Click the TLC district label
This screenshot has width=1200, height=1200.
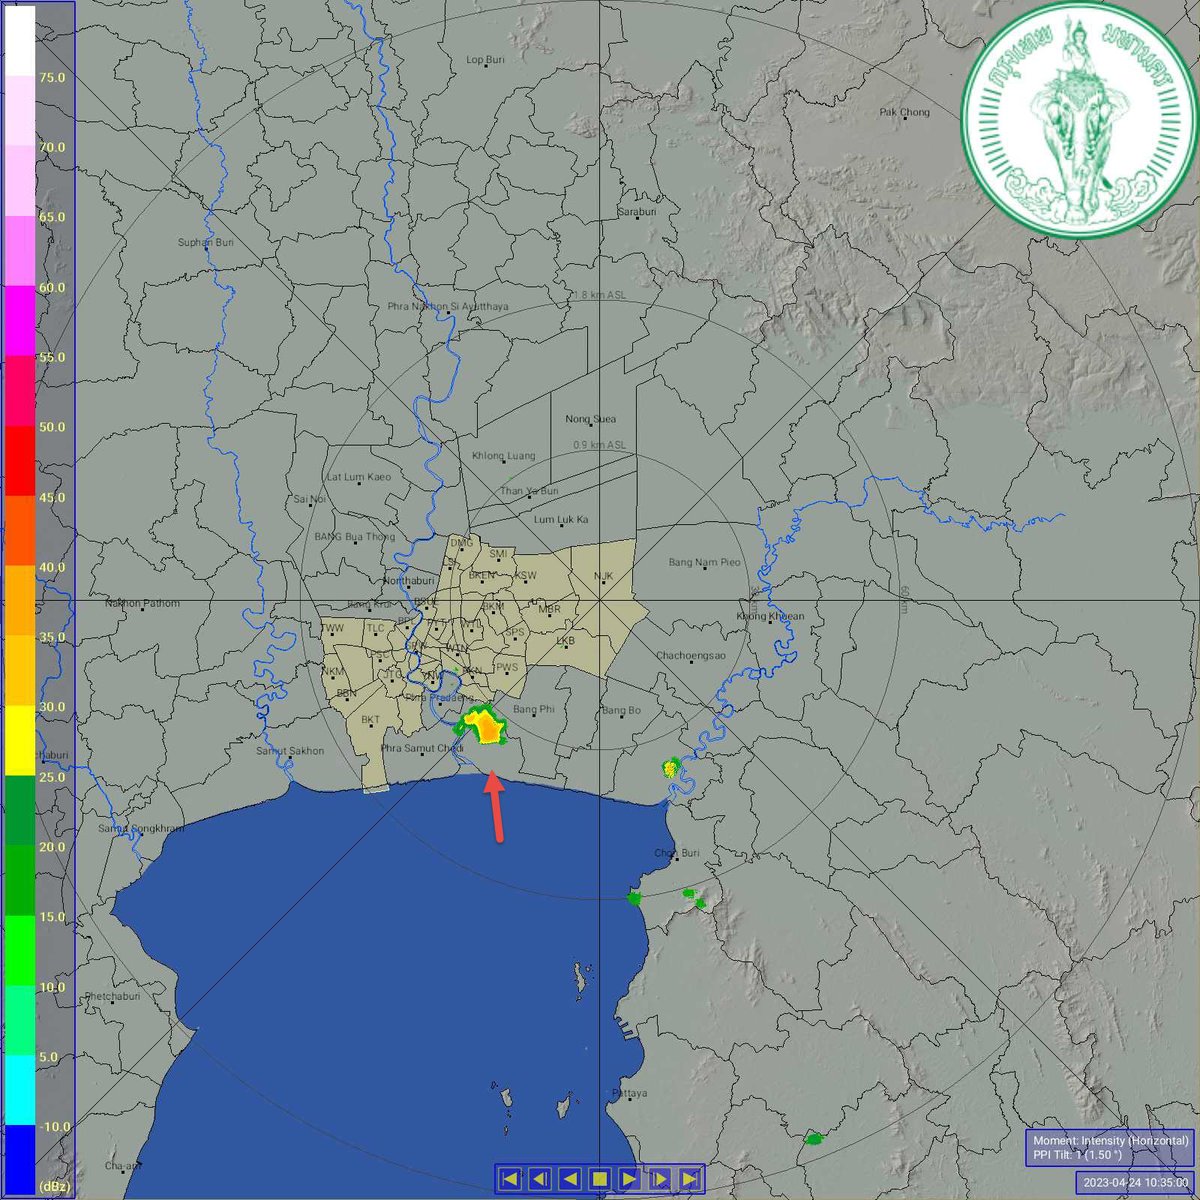375,628
